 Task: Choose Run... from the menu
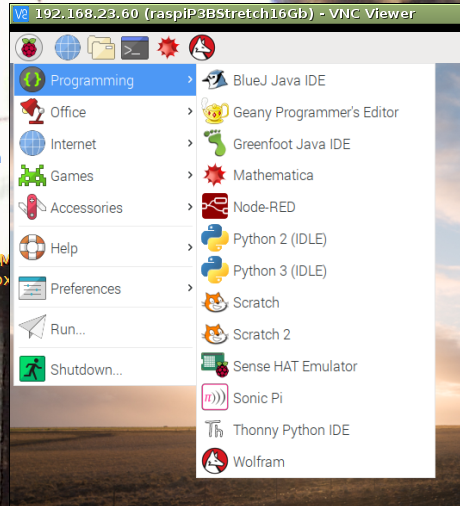[x=105, y=329]
